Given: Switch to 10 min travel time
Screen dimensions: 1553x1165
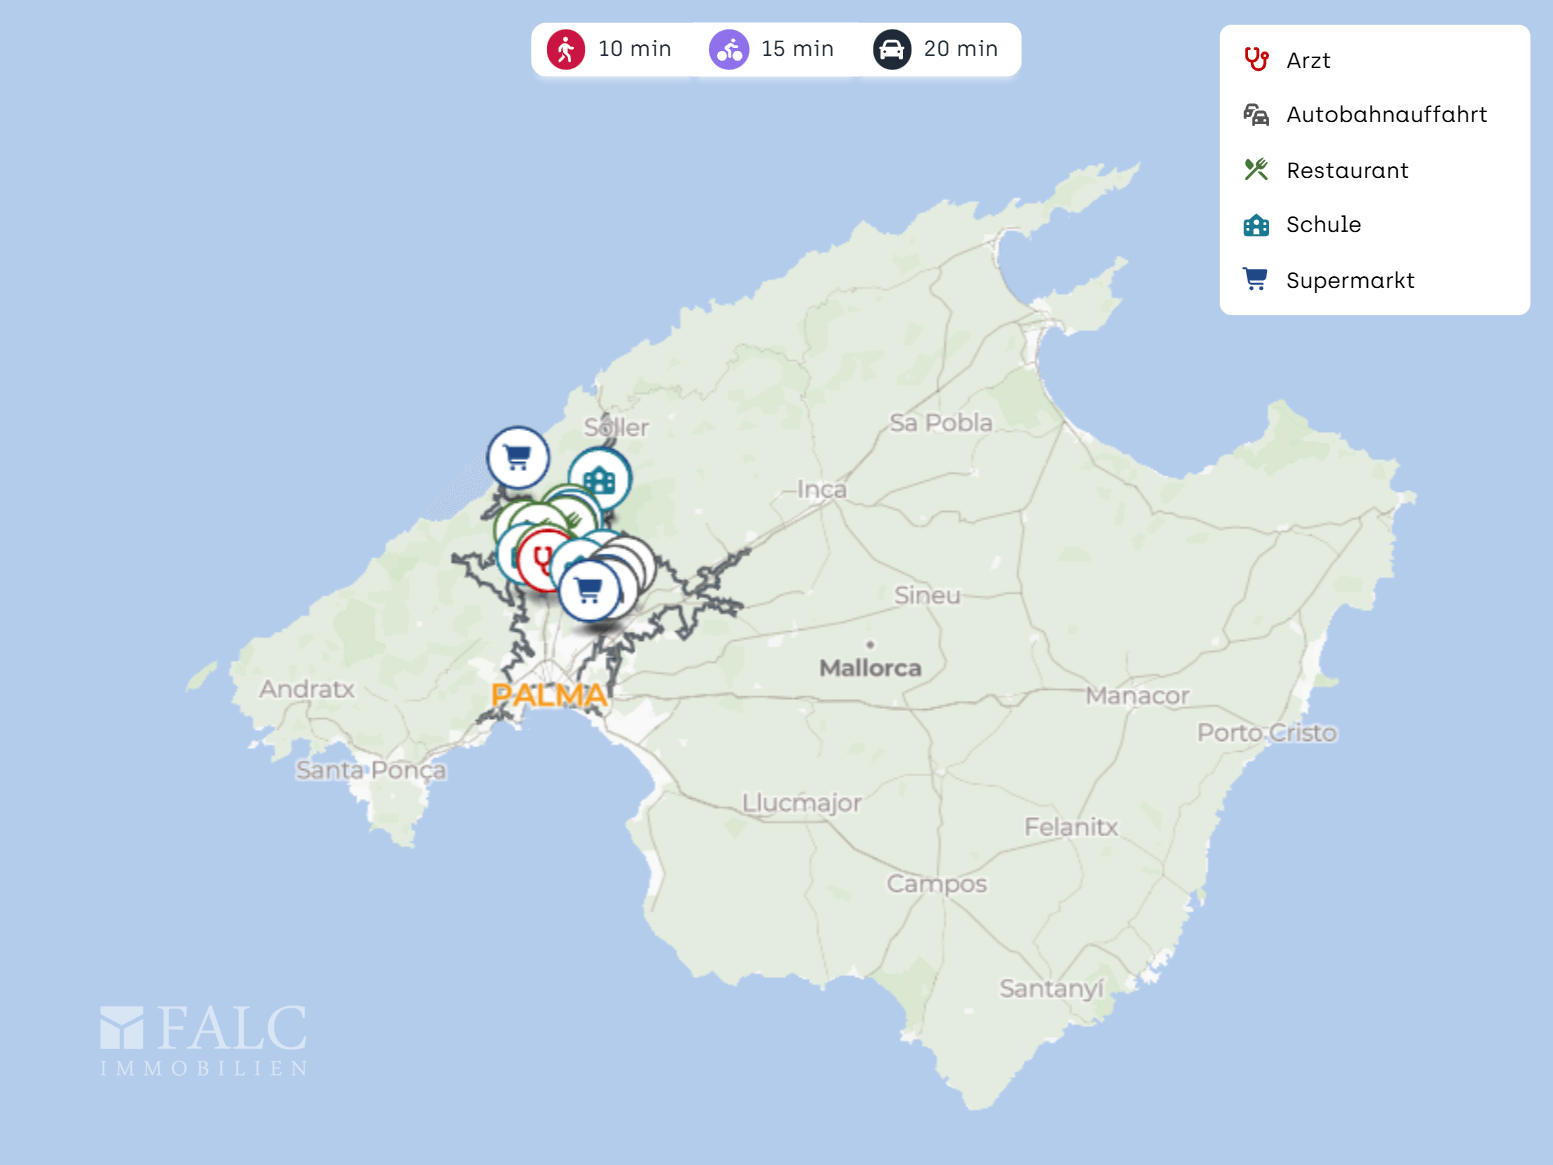Looking at the screenshot, I should pos(634,49).
